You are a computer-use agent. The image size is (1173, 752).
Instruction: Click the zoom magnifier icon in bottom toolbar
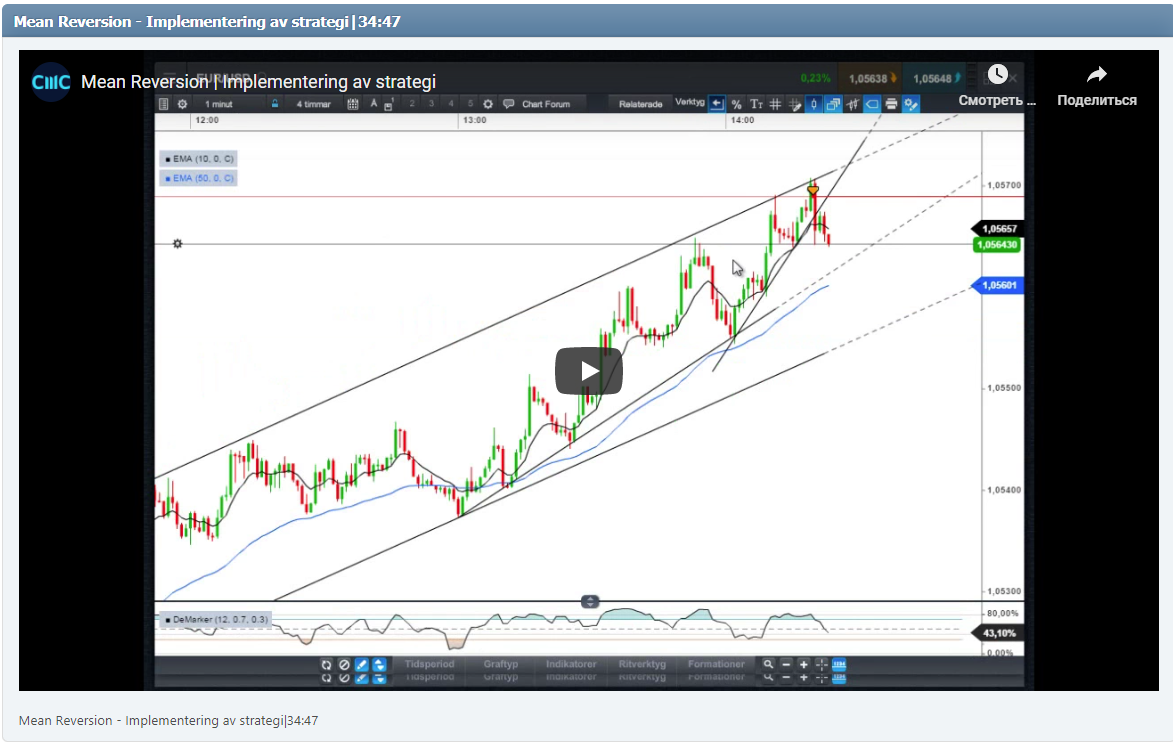click(768, 663)
